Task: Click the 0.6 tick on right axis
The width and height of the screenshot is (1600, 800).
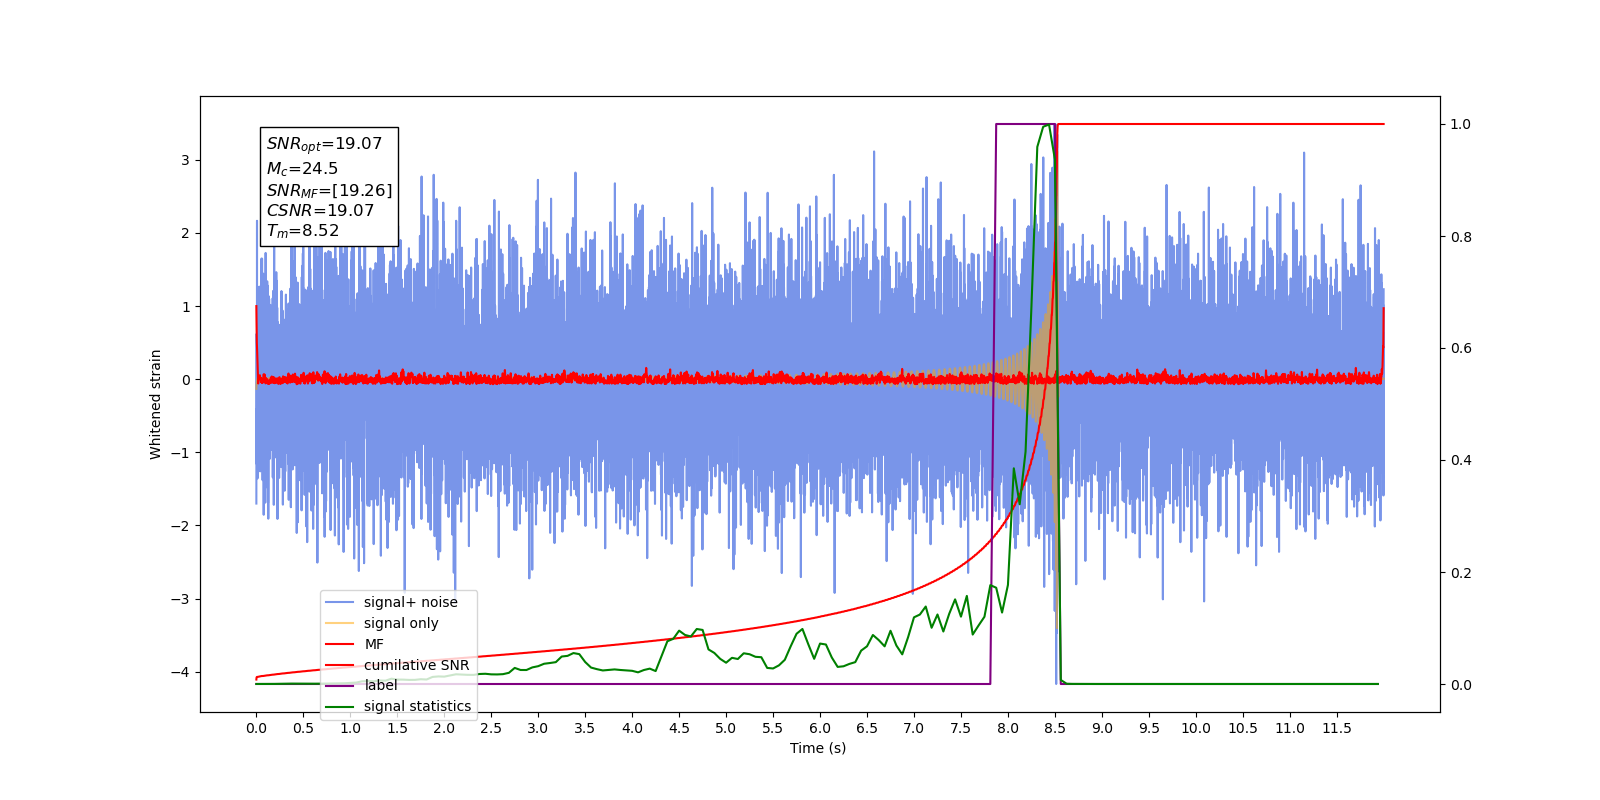Action: [x=1461, y=349]
